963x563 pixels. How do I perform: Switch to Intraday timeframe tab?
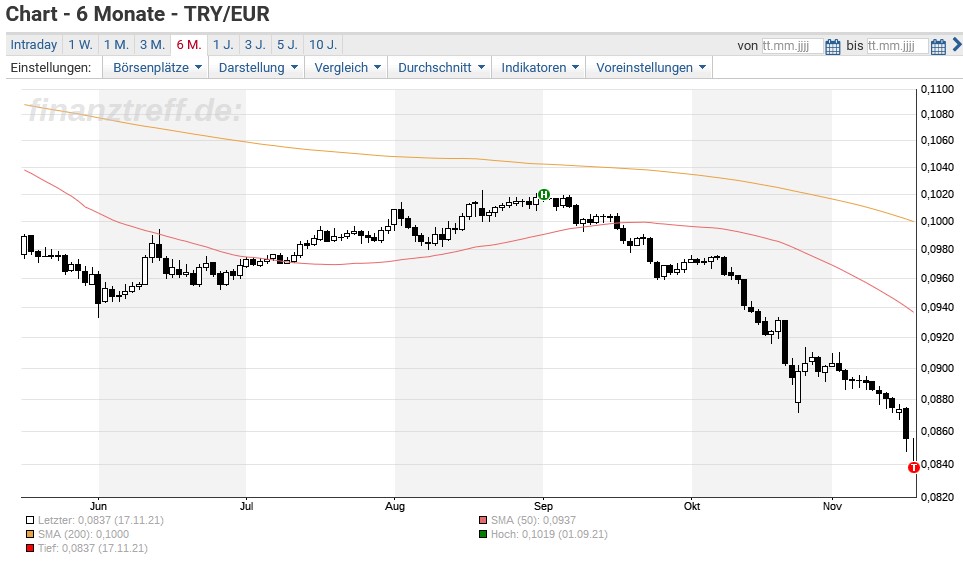(x=34, y=45)
